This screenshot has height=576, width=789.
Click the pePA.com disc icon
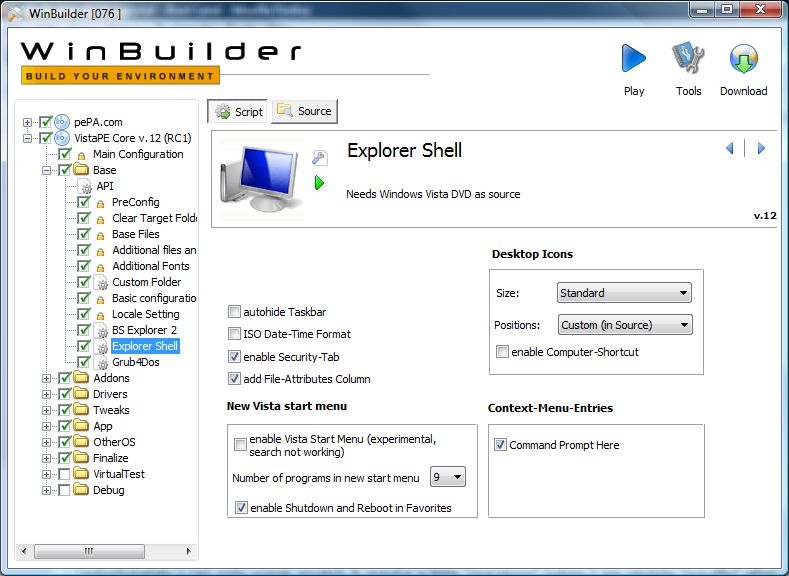tap(62, 122)
